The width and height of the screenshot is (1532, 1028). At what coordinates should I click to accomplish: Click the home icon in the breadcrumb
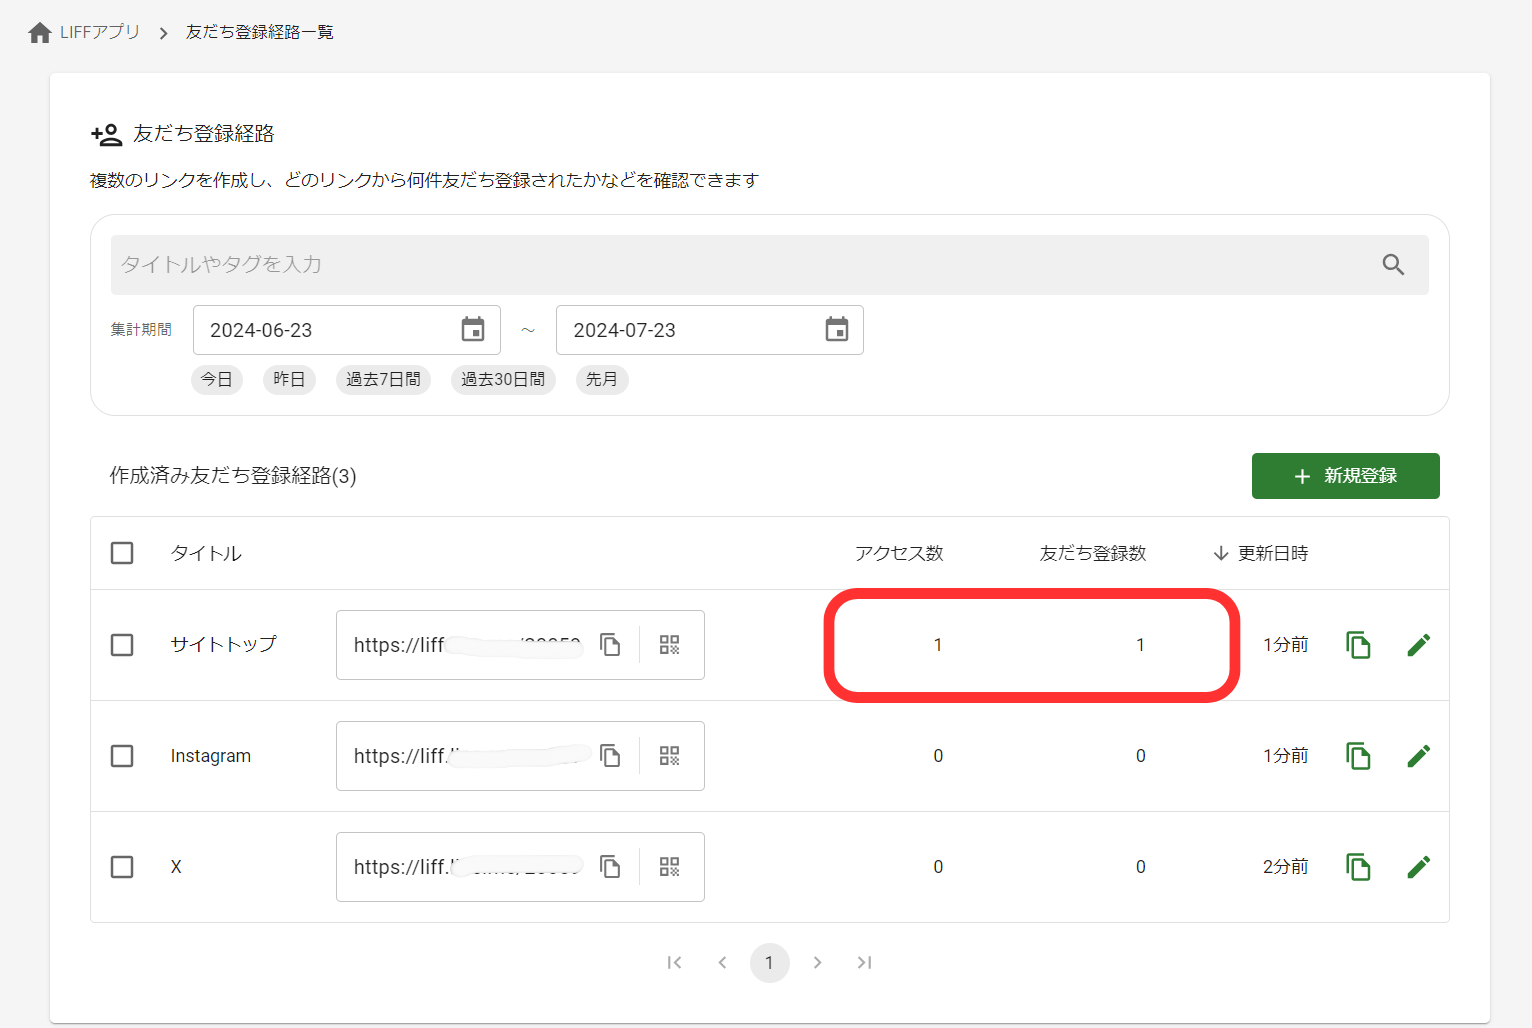[39, 31]
